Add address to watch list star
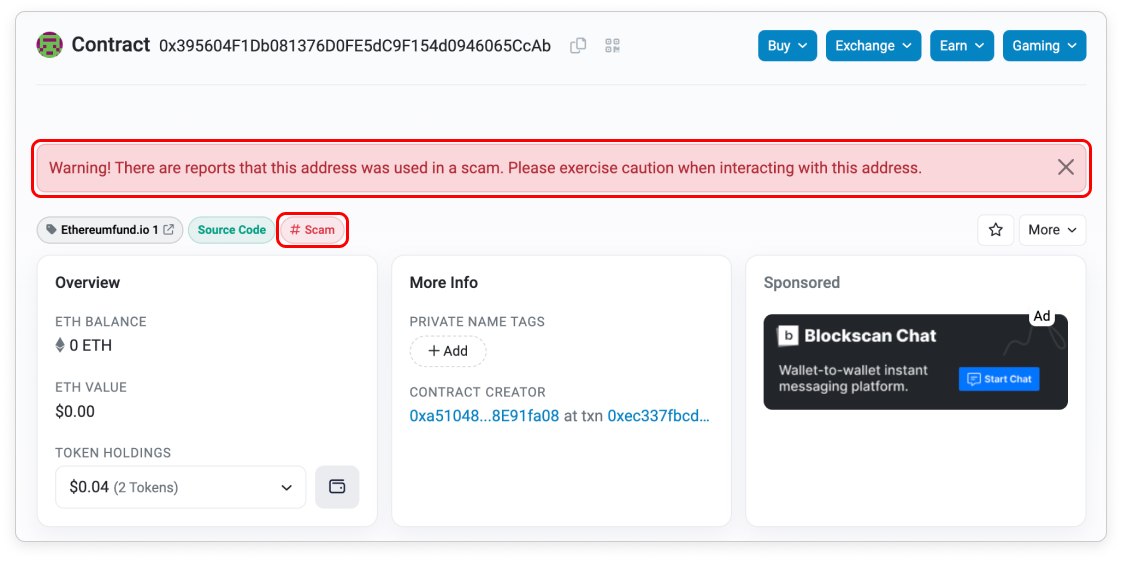Screen dimensions: 1122x561 [995, 230]
